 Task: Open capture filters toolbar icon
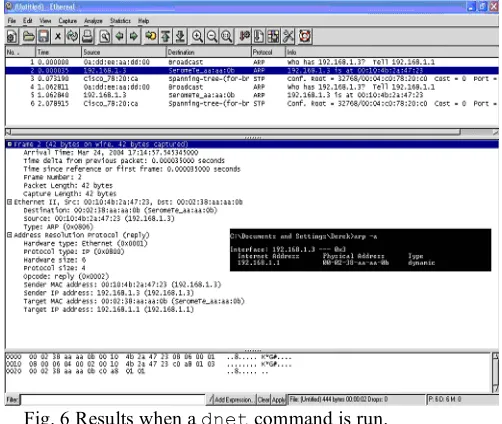[244, 36]
